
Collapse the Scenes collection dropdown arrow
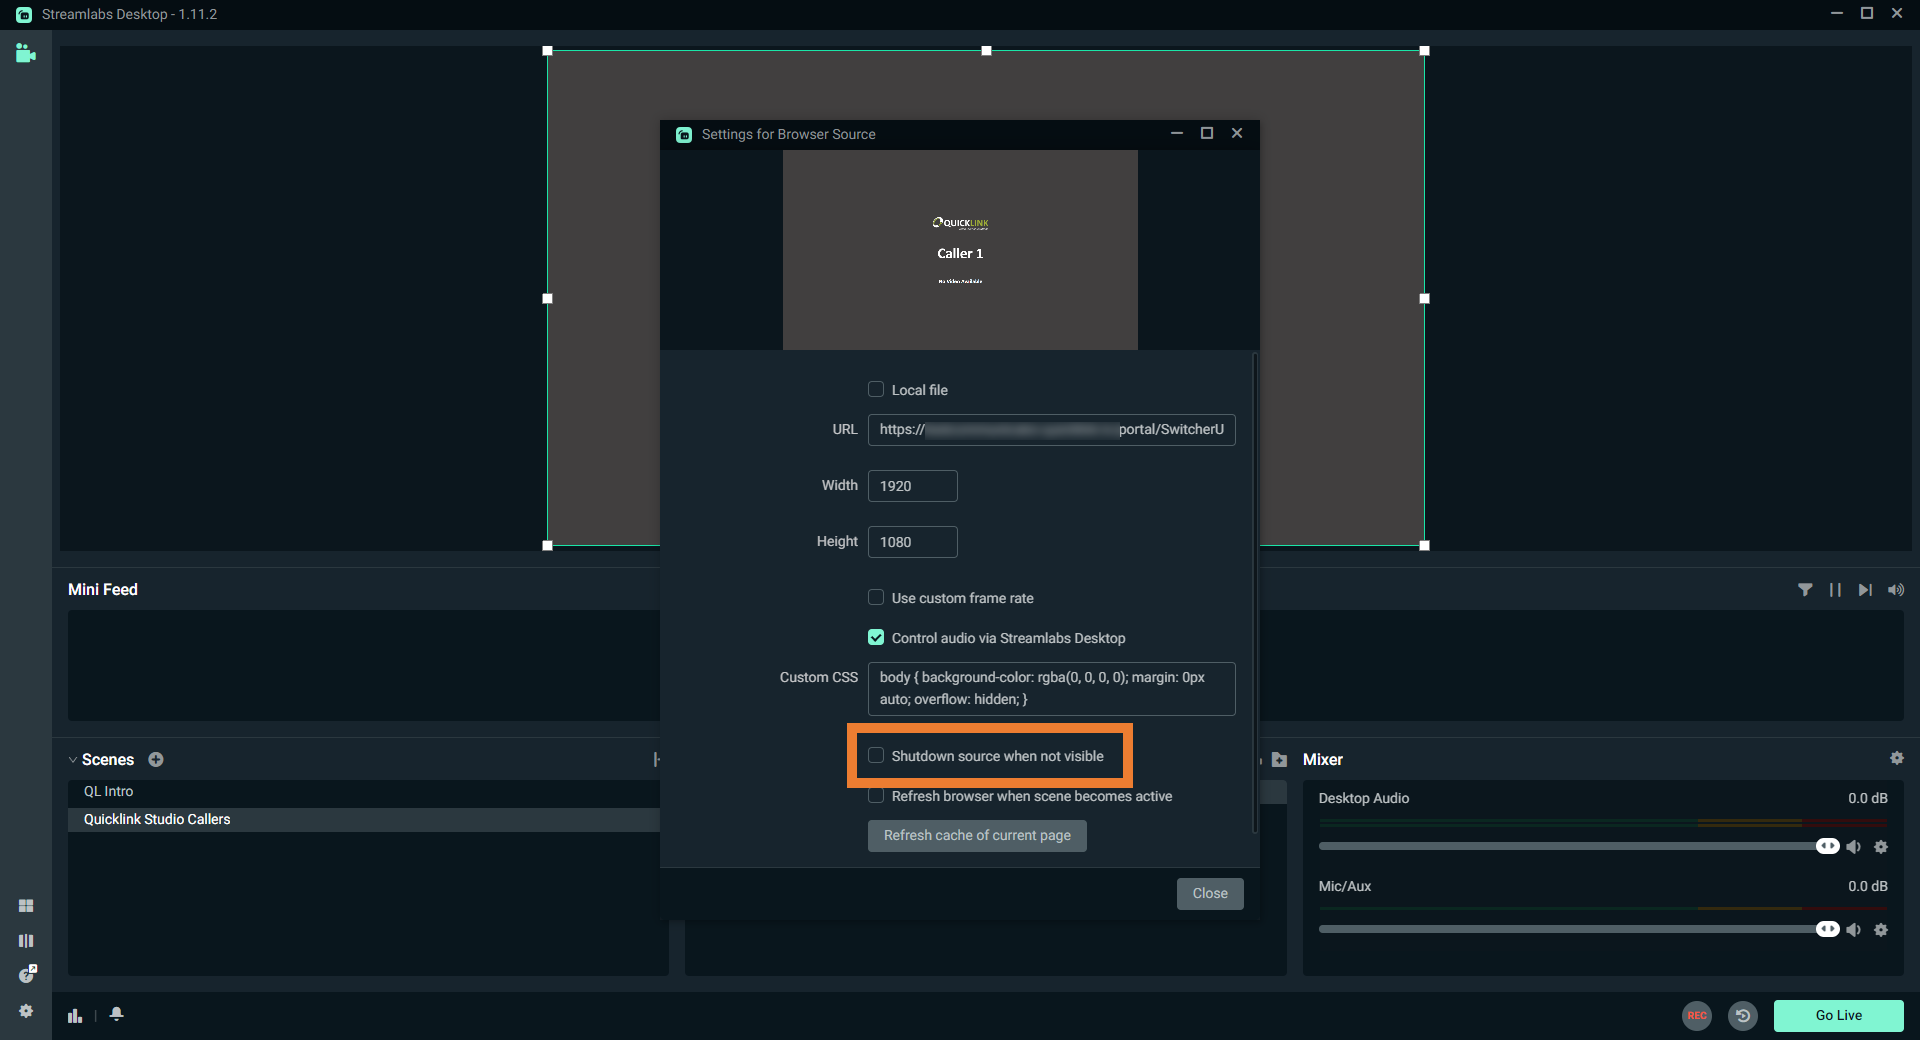point(73,760)
